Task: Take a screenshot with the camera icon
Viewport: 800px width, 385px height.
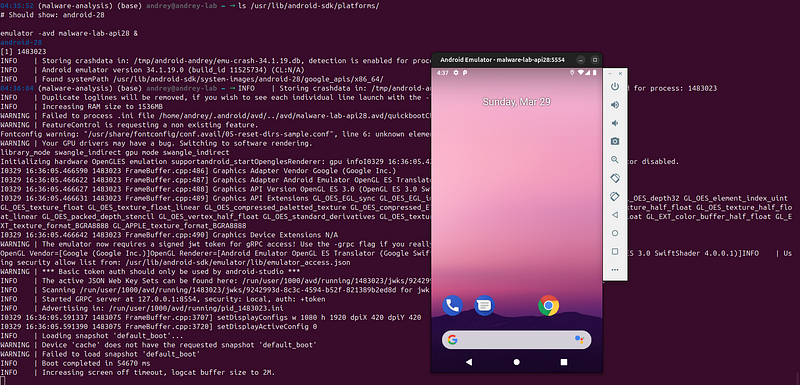Action: point(615,142)
